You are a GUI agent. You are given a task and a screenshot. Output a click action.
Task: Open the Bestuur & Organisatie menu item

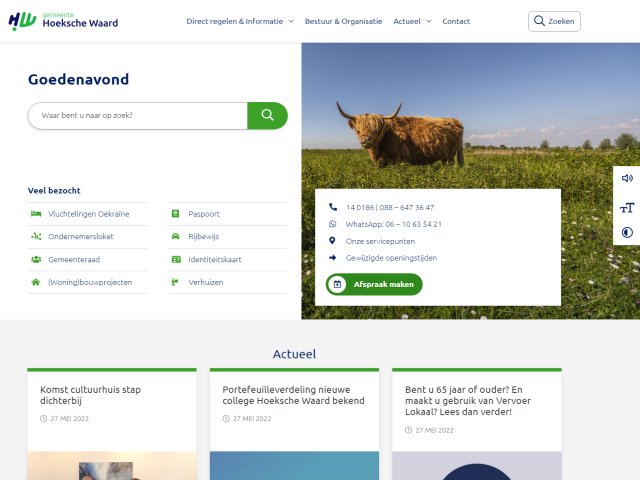click(343, 21)
